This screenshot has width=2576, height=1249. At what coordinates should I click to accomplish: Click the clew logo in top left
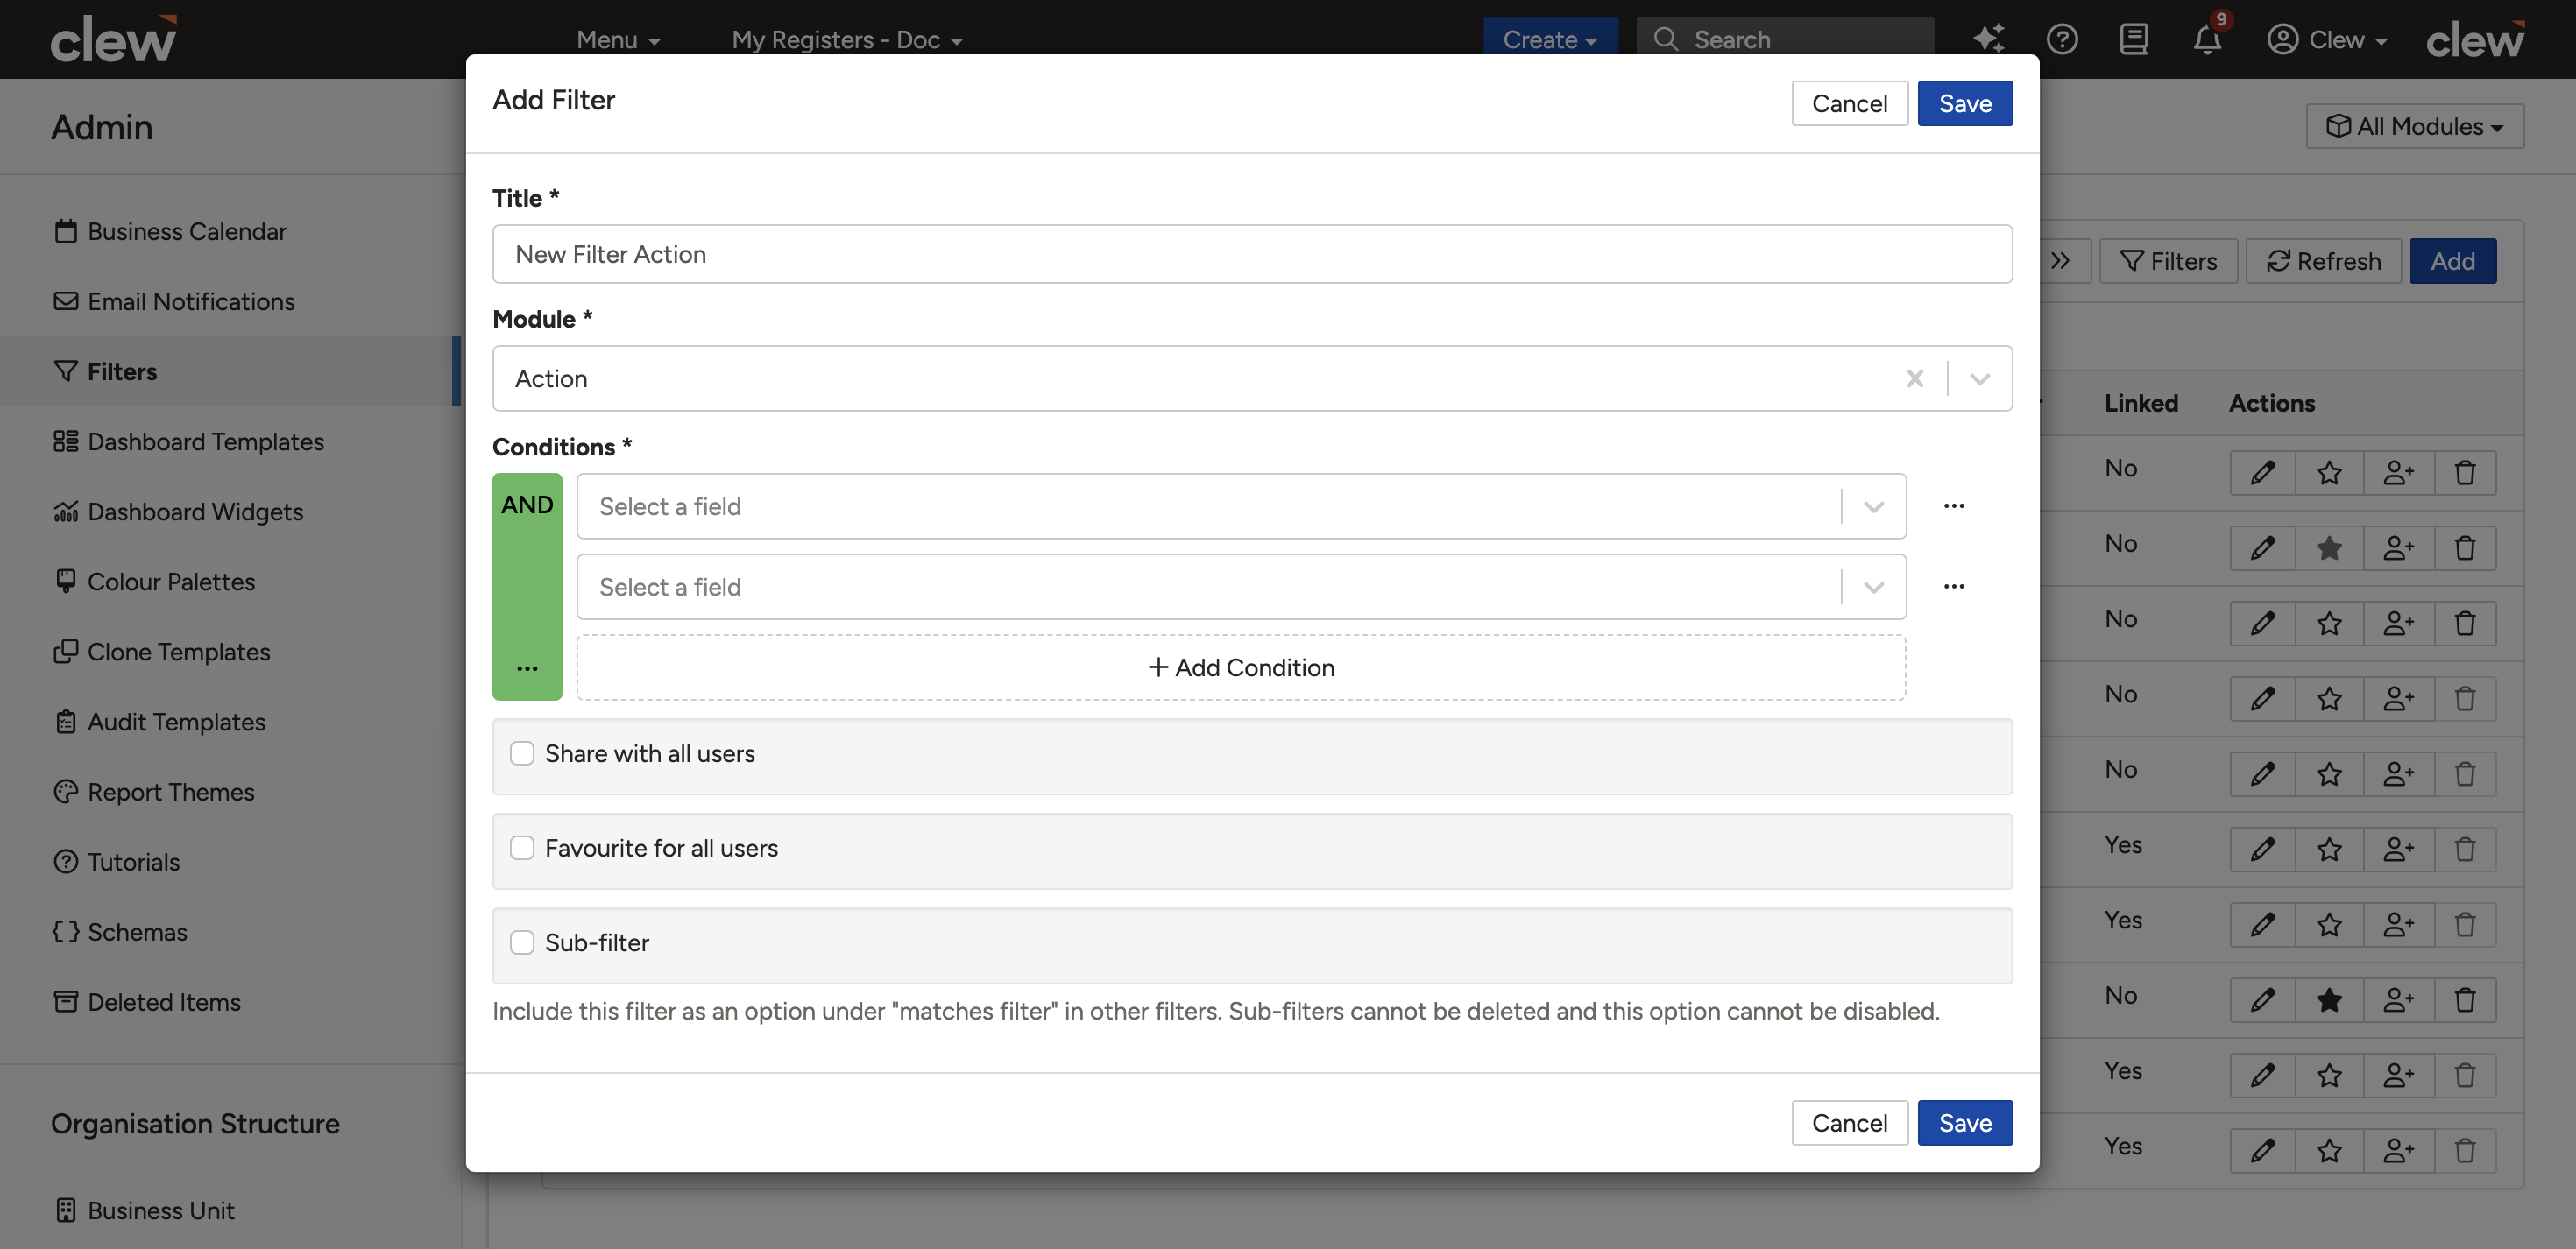113,39
